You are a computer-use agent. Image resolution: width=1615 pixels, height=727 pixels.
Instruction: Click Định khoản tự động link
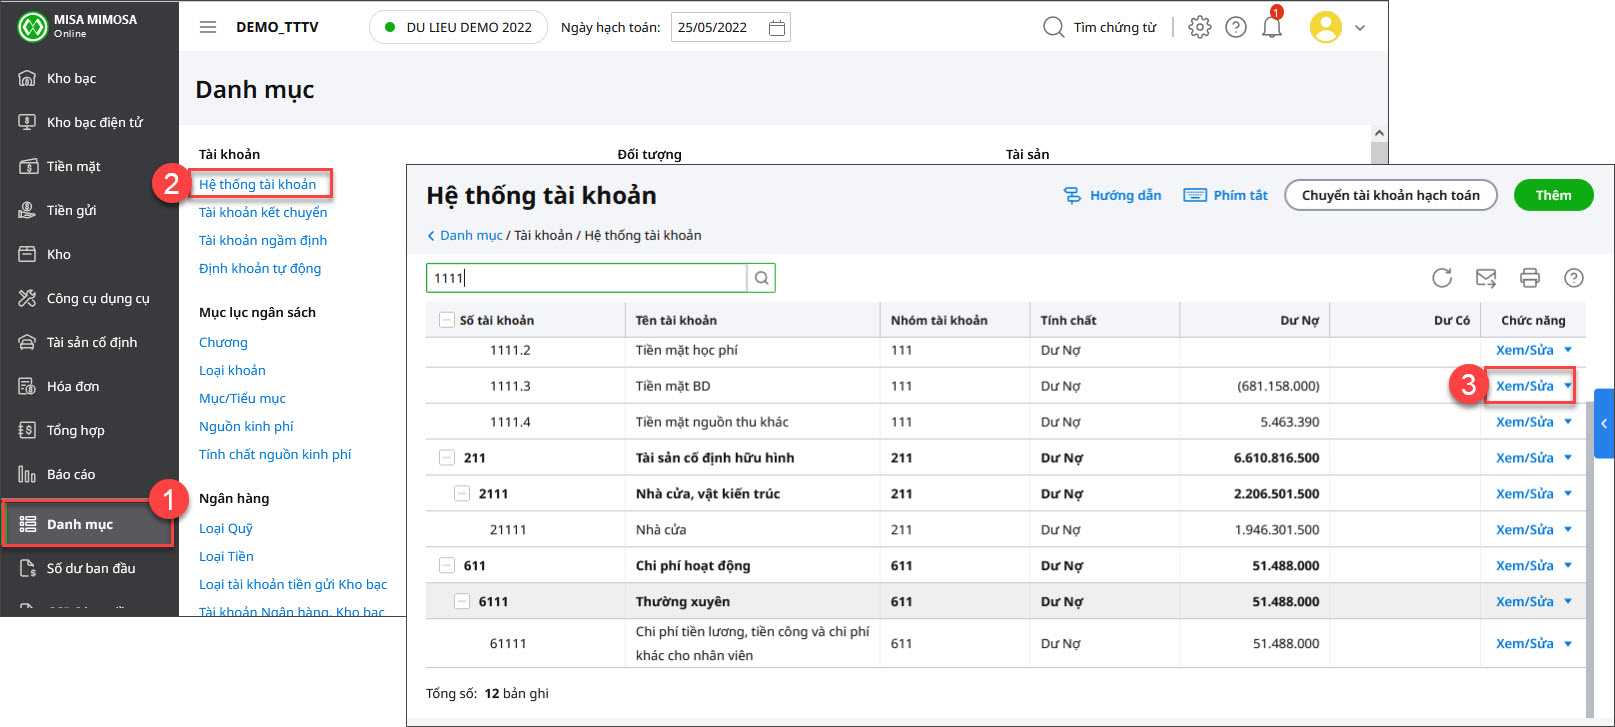click(260, 268)
